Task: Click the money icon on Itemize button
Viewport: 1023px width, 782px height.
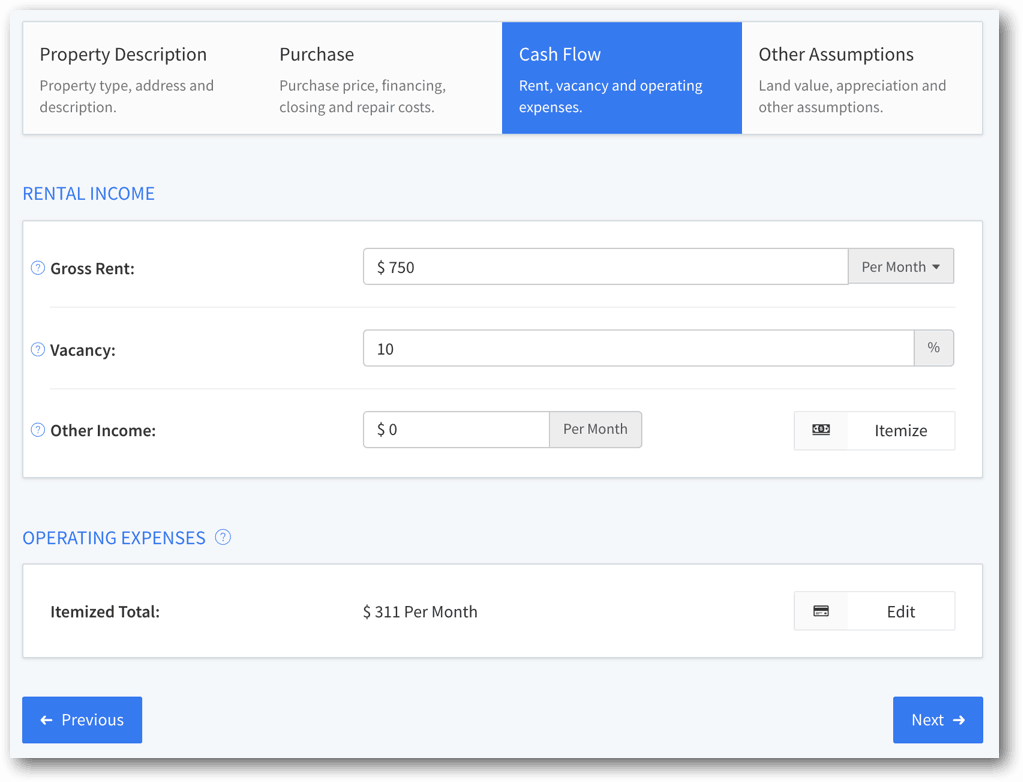Action: pos(821,429)
